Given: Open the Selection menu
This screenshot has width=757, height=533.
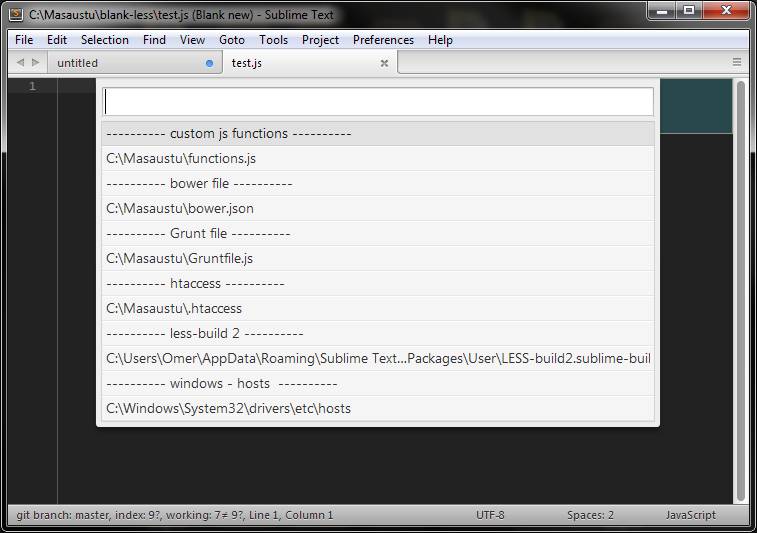Looking at the screenshot, I should (105, 40).
